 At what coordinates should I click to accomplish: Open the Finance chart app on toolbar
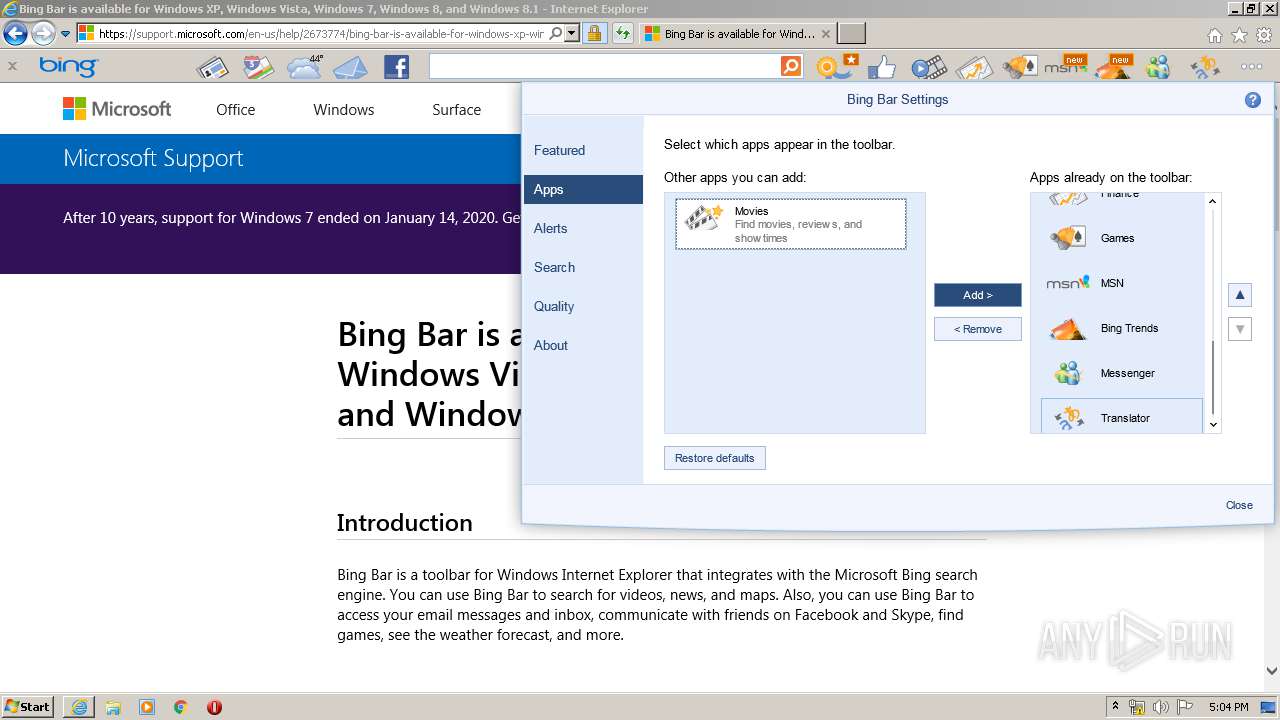(x=973, y=68)
